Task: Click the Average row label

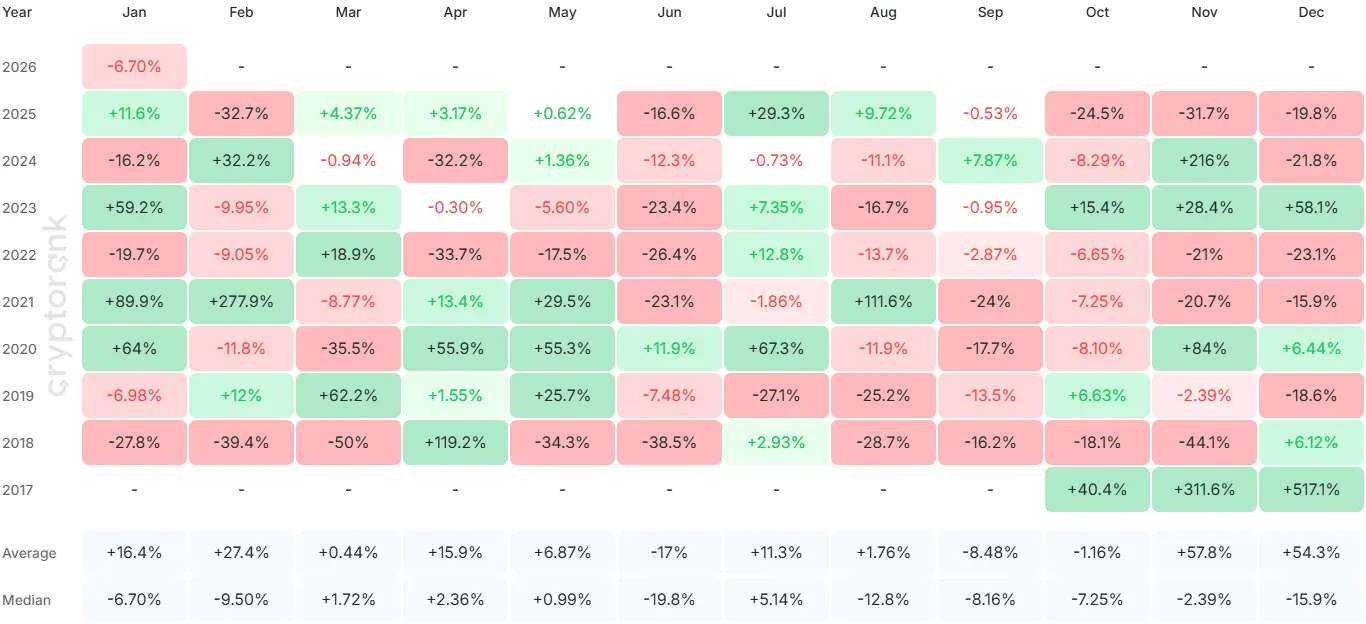Action: tap(29, 553)
